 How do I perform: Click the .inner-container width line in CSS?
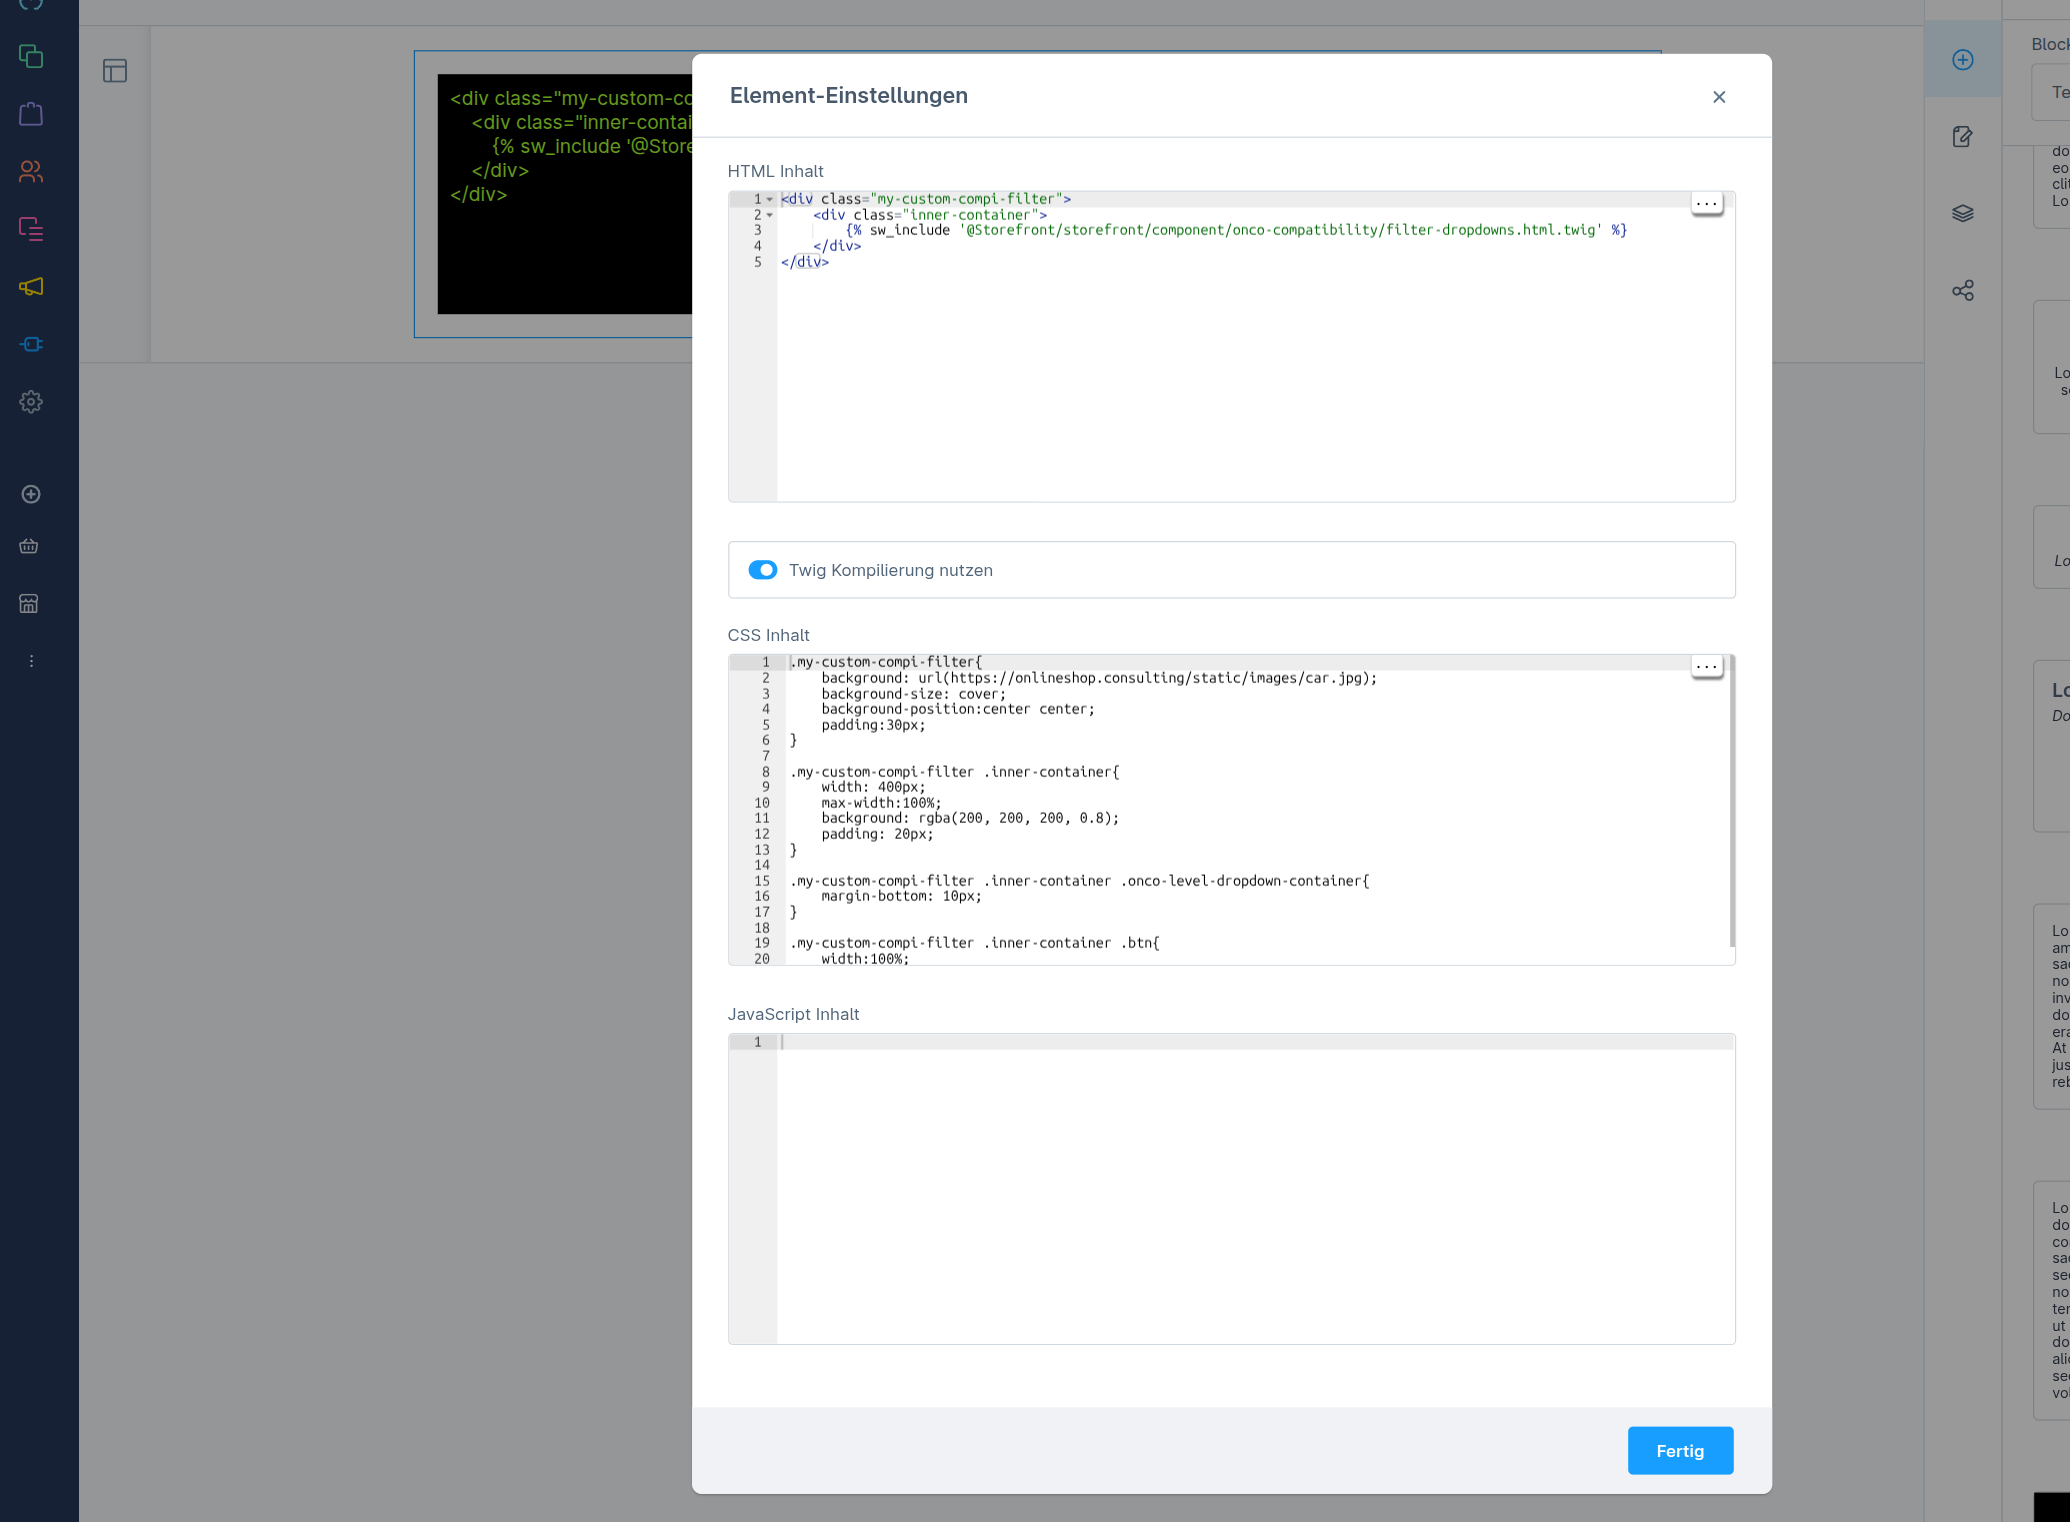click(x=873, y=787)
